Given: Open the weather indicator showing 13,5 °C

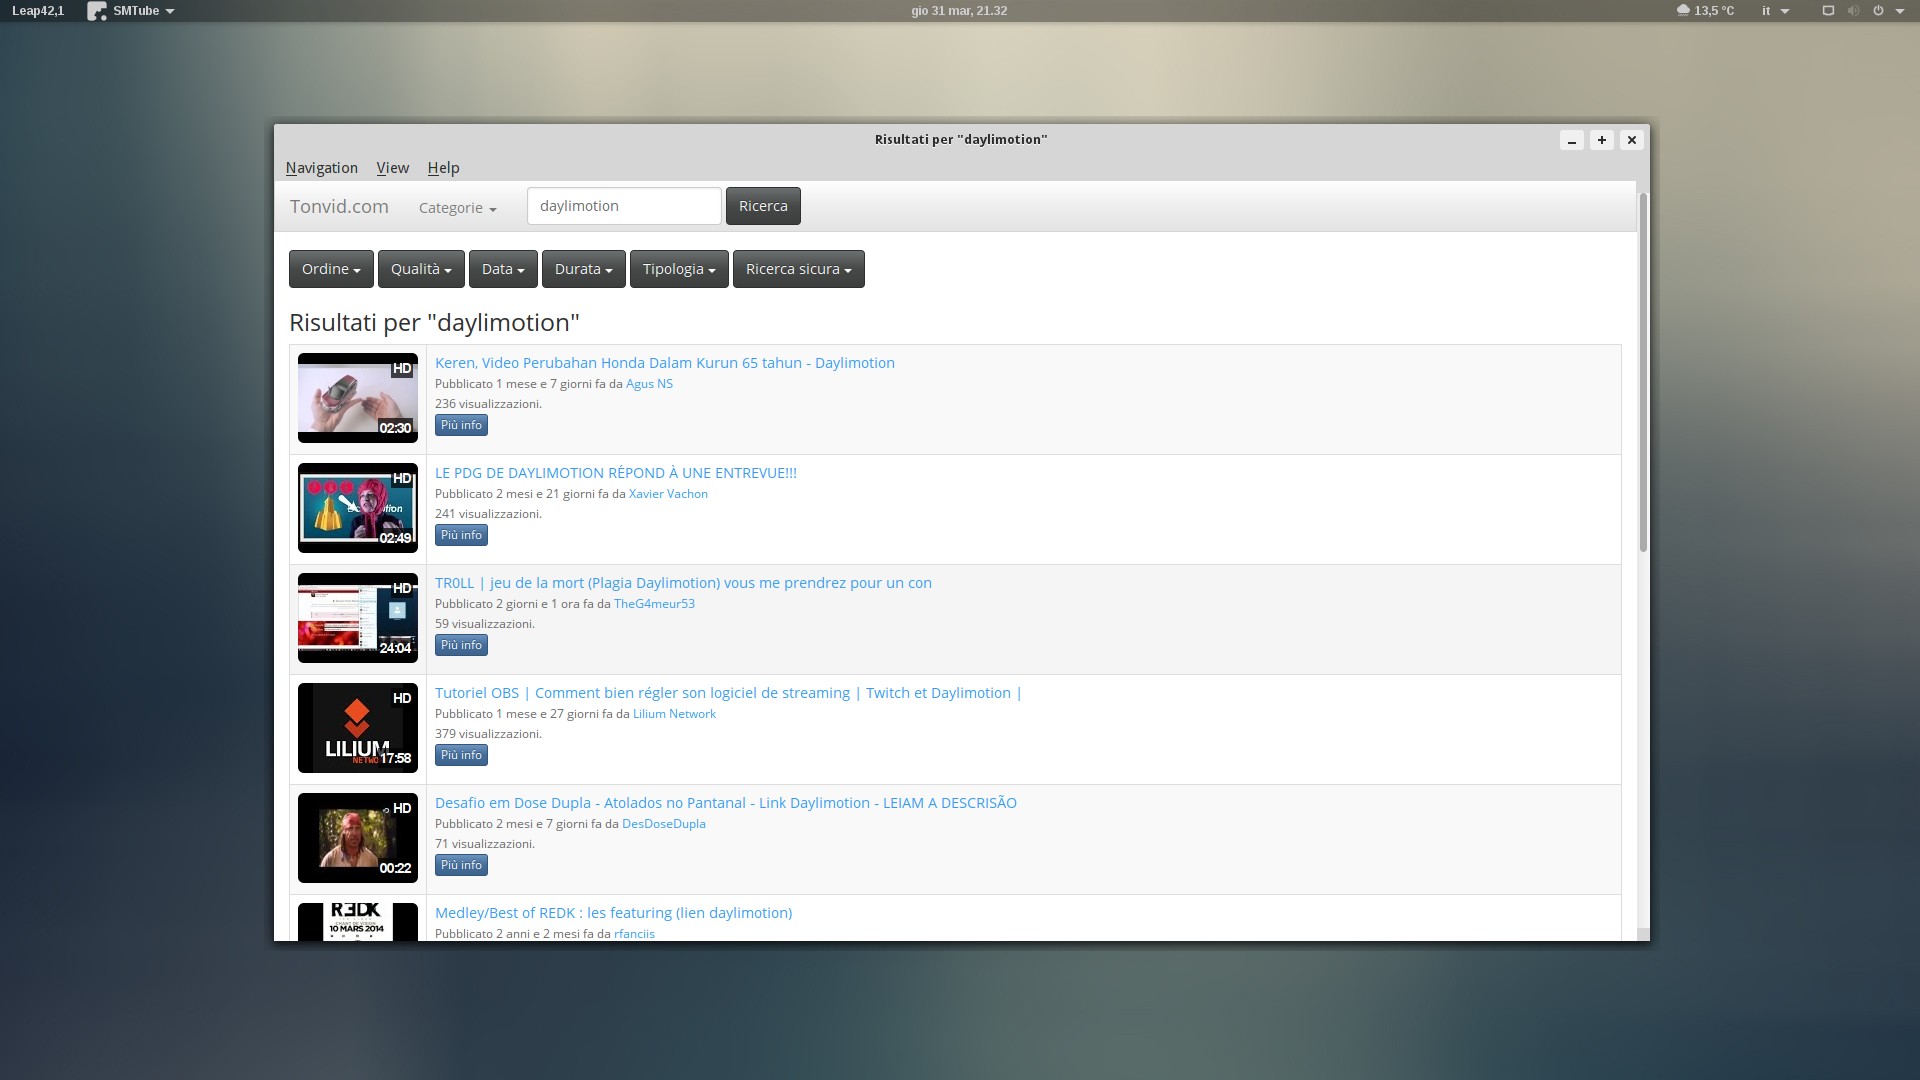Looking at the screenshot, I should (1705, 11).
